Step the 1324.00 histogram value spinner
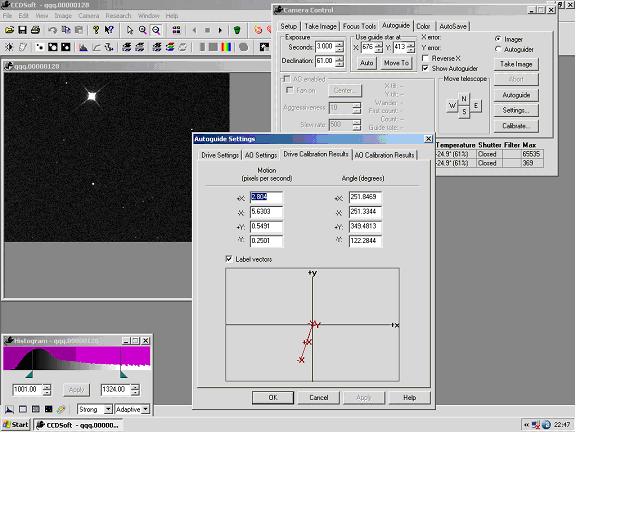This screenshot has height=512, width=640. 135,390
